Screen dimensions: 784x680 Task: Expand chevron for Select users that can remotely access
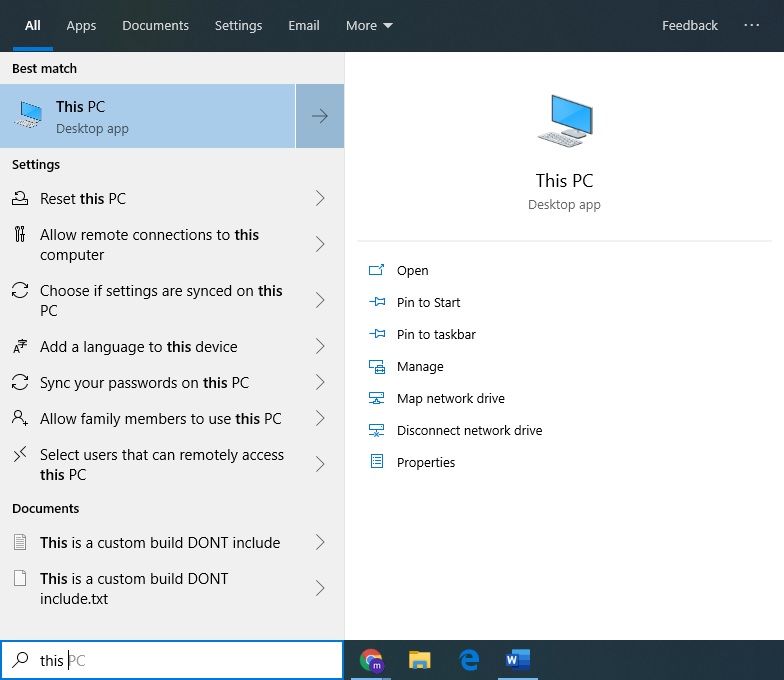320,464
